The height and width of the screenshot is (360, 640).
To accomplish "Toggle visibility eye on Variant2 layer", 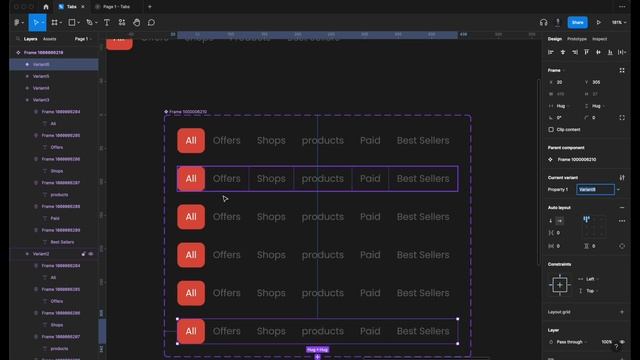I will pyautogui.click(x=91, y=254).
